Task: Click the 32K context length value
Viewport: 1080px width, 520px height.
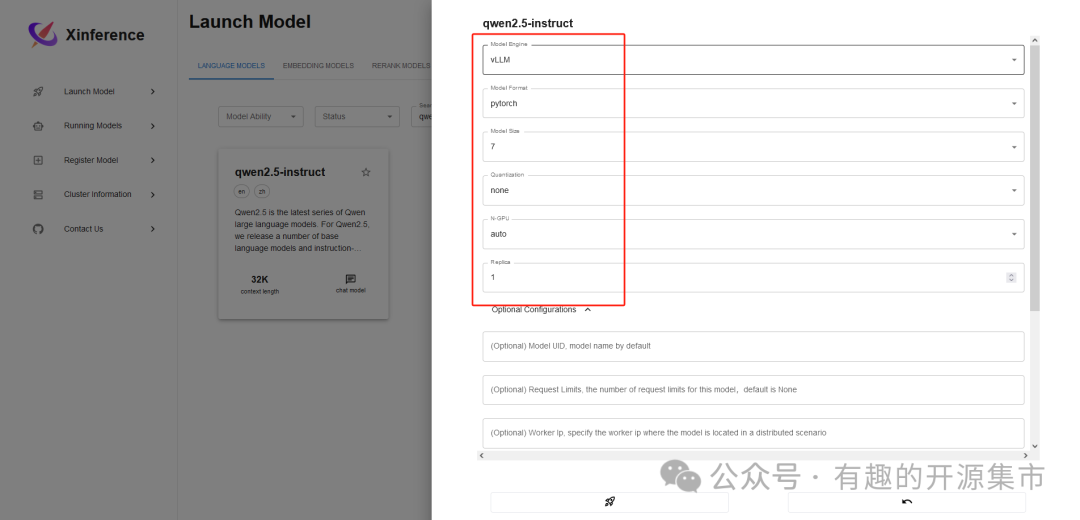Action: pos(260,280)
